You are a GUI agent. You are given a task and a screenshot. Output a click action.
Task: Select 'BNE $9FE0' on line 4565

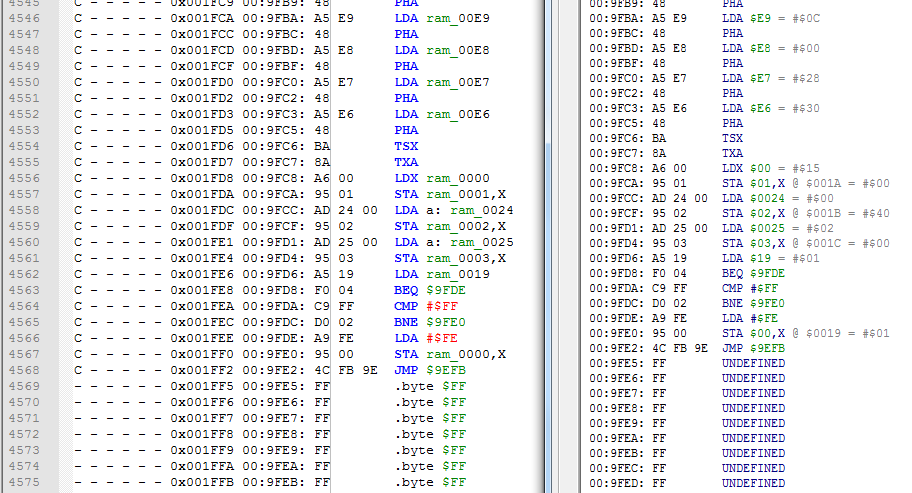430,322
